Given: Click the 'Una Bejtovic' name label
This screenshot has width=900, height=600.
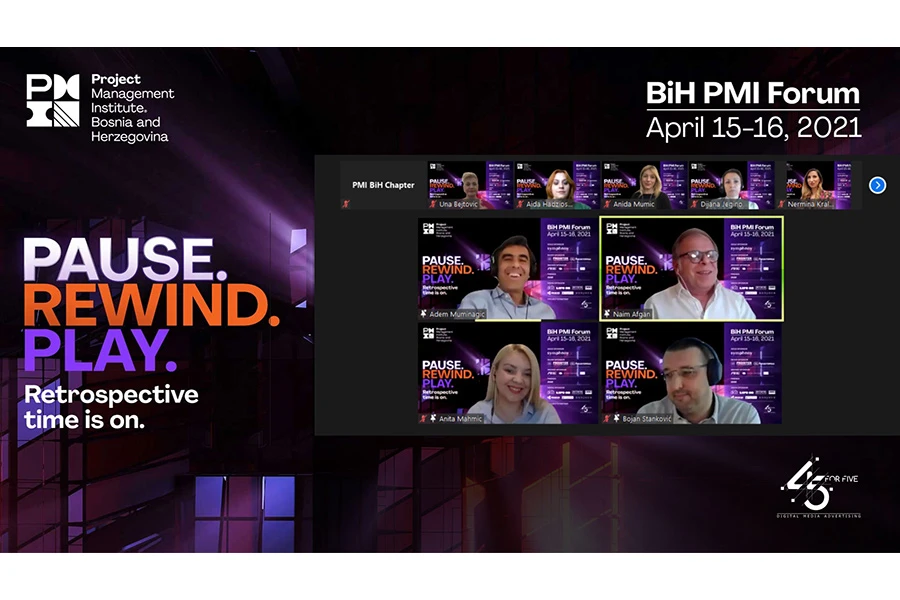Looking at the screenshot, I should click(458, 204).
